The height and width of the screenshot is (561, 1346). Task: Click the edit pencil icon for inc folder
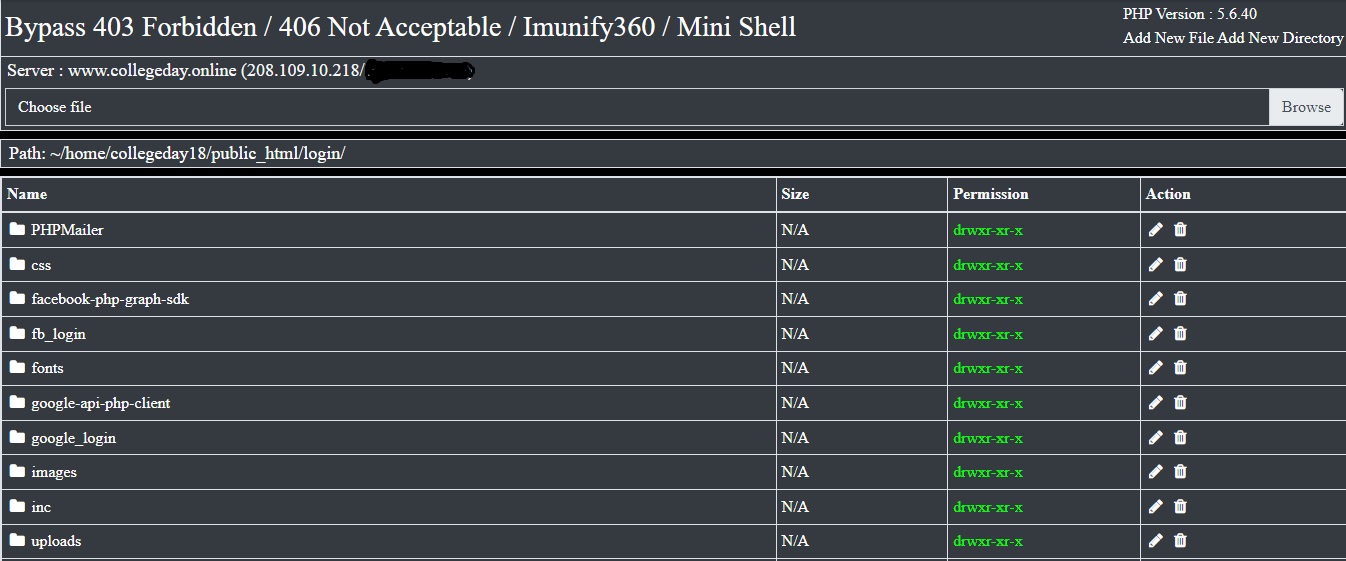pos(1155,507)
